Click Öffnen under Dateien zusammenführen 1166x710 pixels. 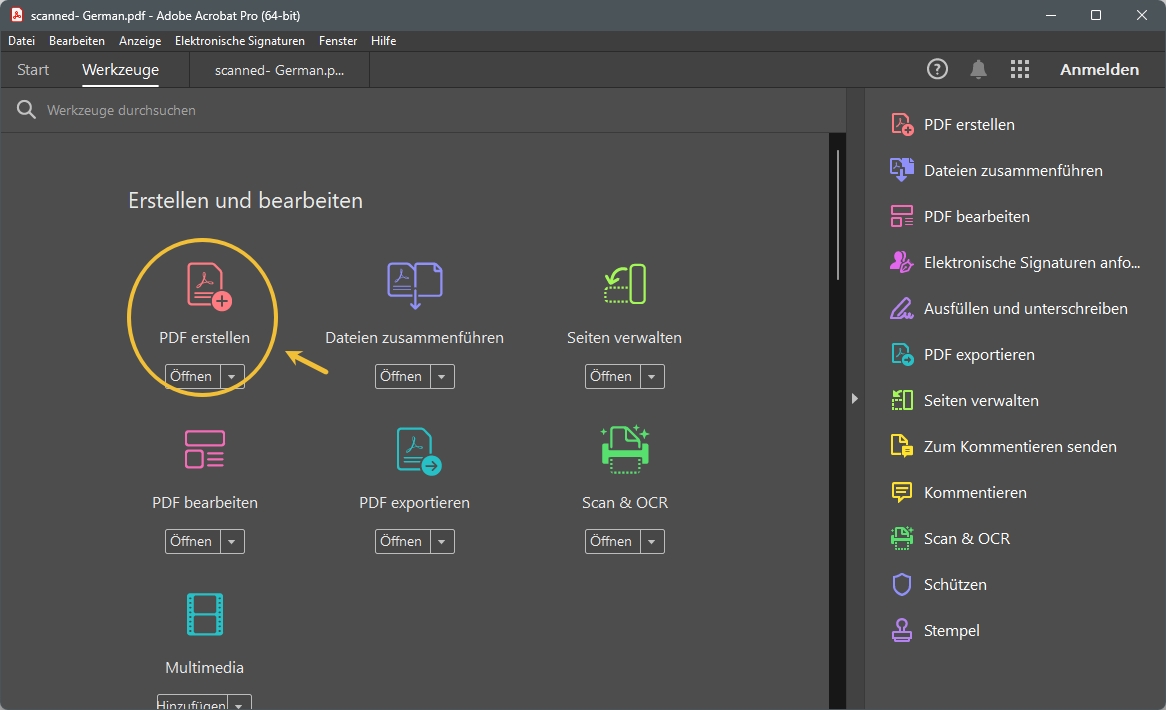click(401, 377)
